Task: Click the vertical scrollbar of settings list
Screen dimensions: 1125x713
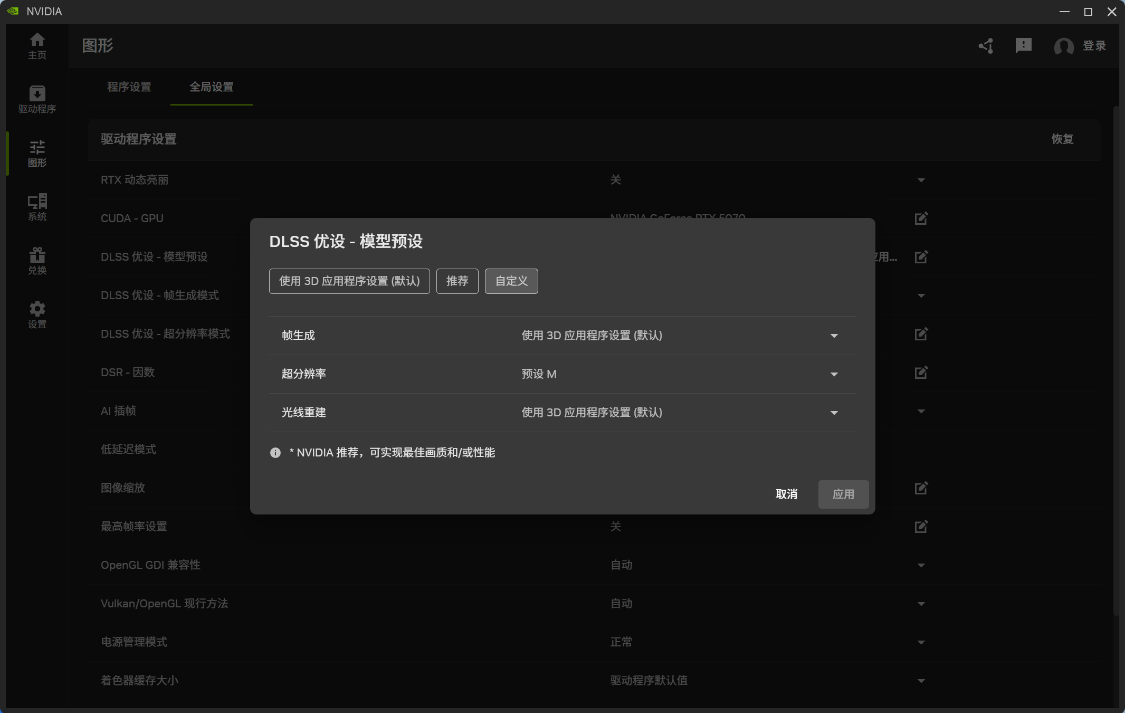Action: point(1116,359)
